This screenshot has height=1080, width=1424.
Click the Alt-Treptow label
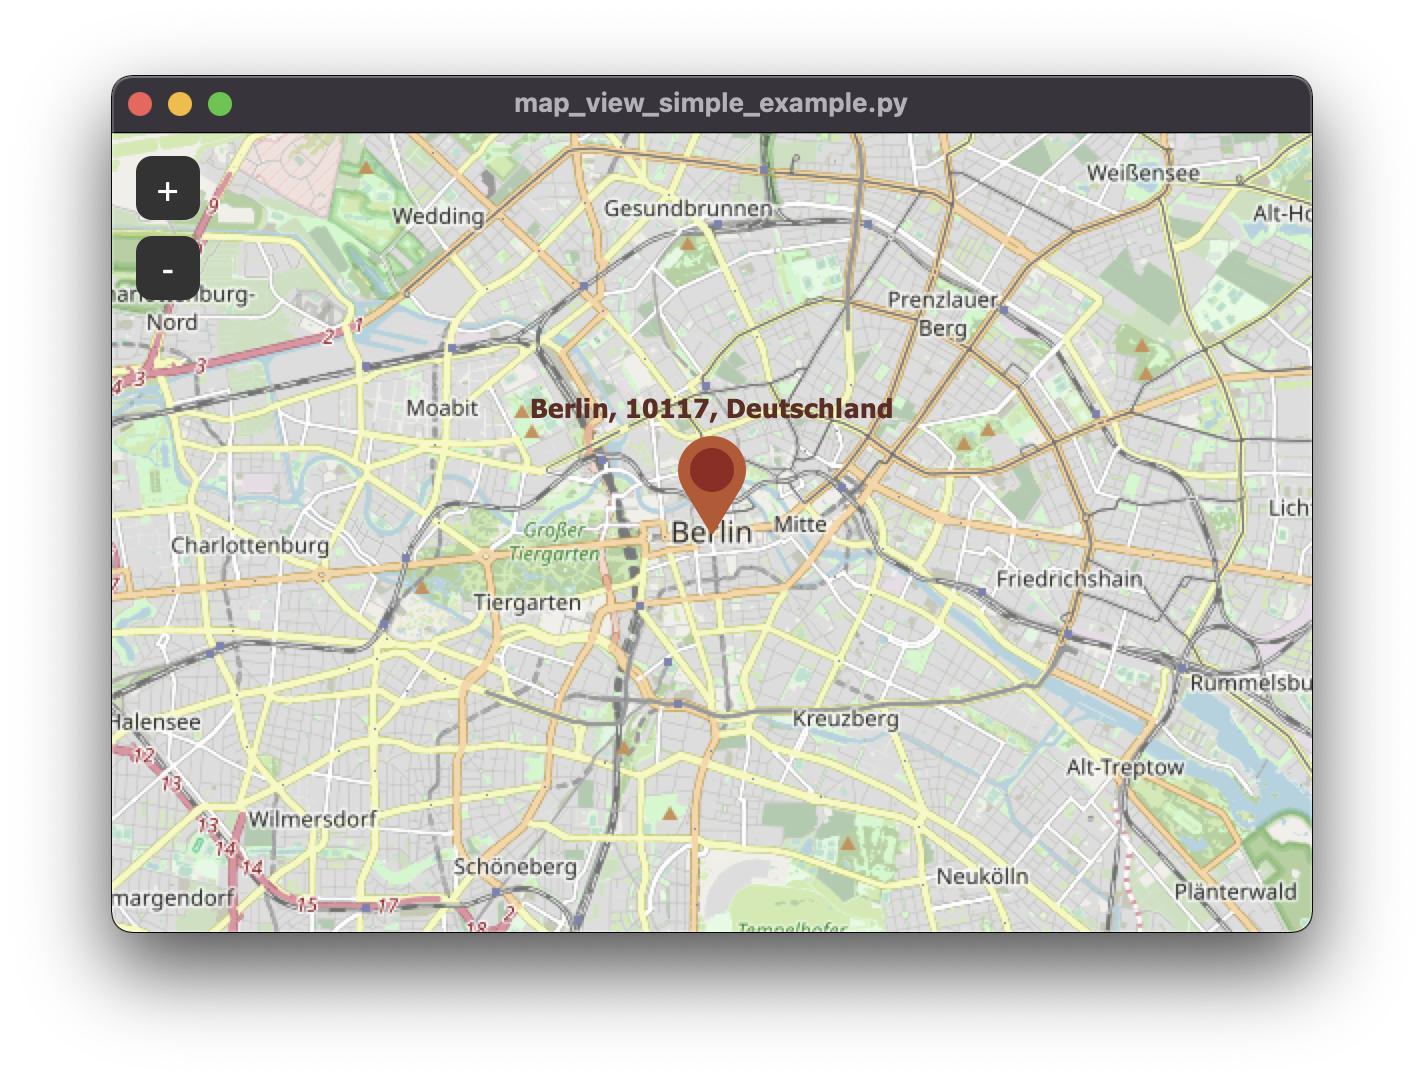(x=1125, y=767)
